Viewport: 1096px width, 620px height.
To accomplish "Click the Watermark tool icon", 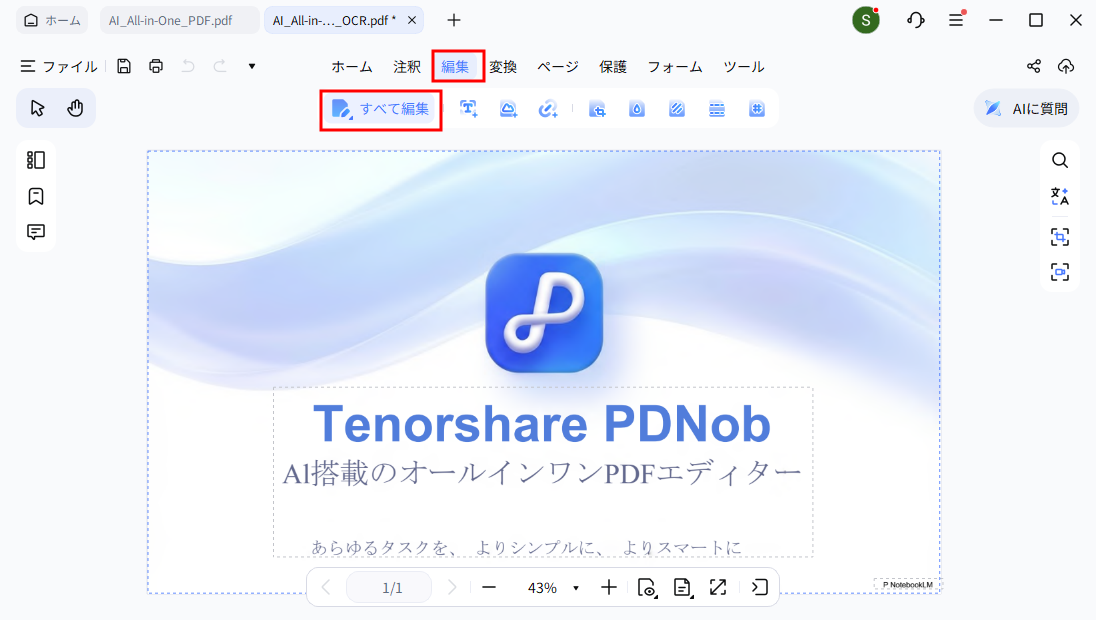I will click(x=637, y=109).
